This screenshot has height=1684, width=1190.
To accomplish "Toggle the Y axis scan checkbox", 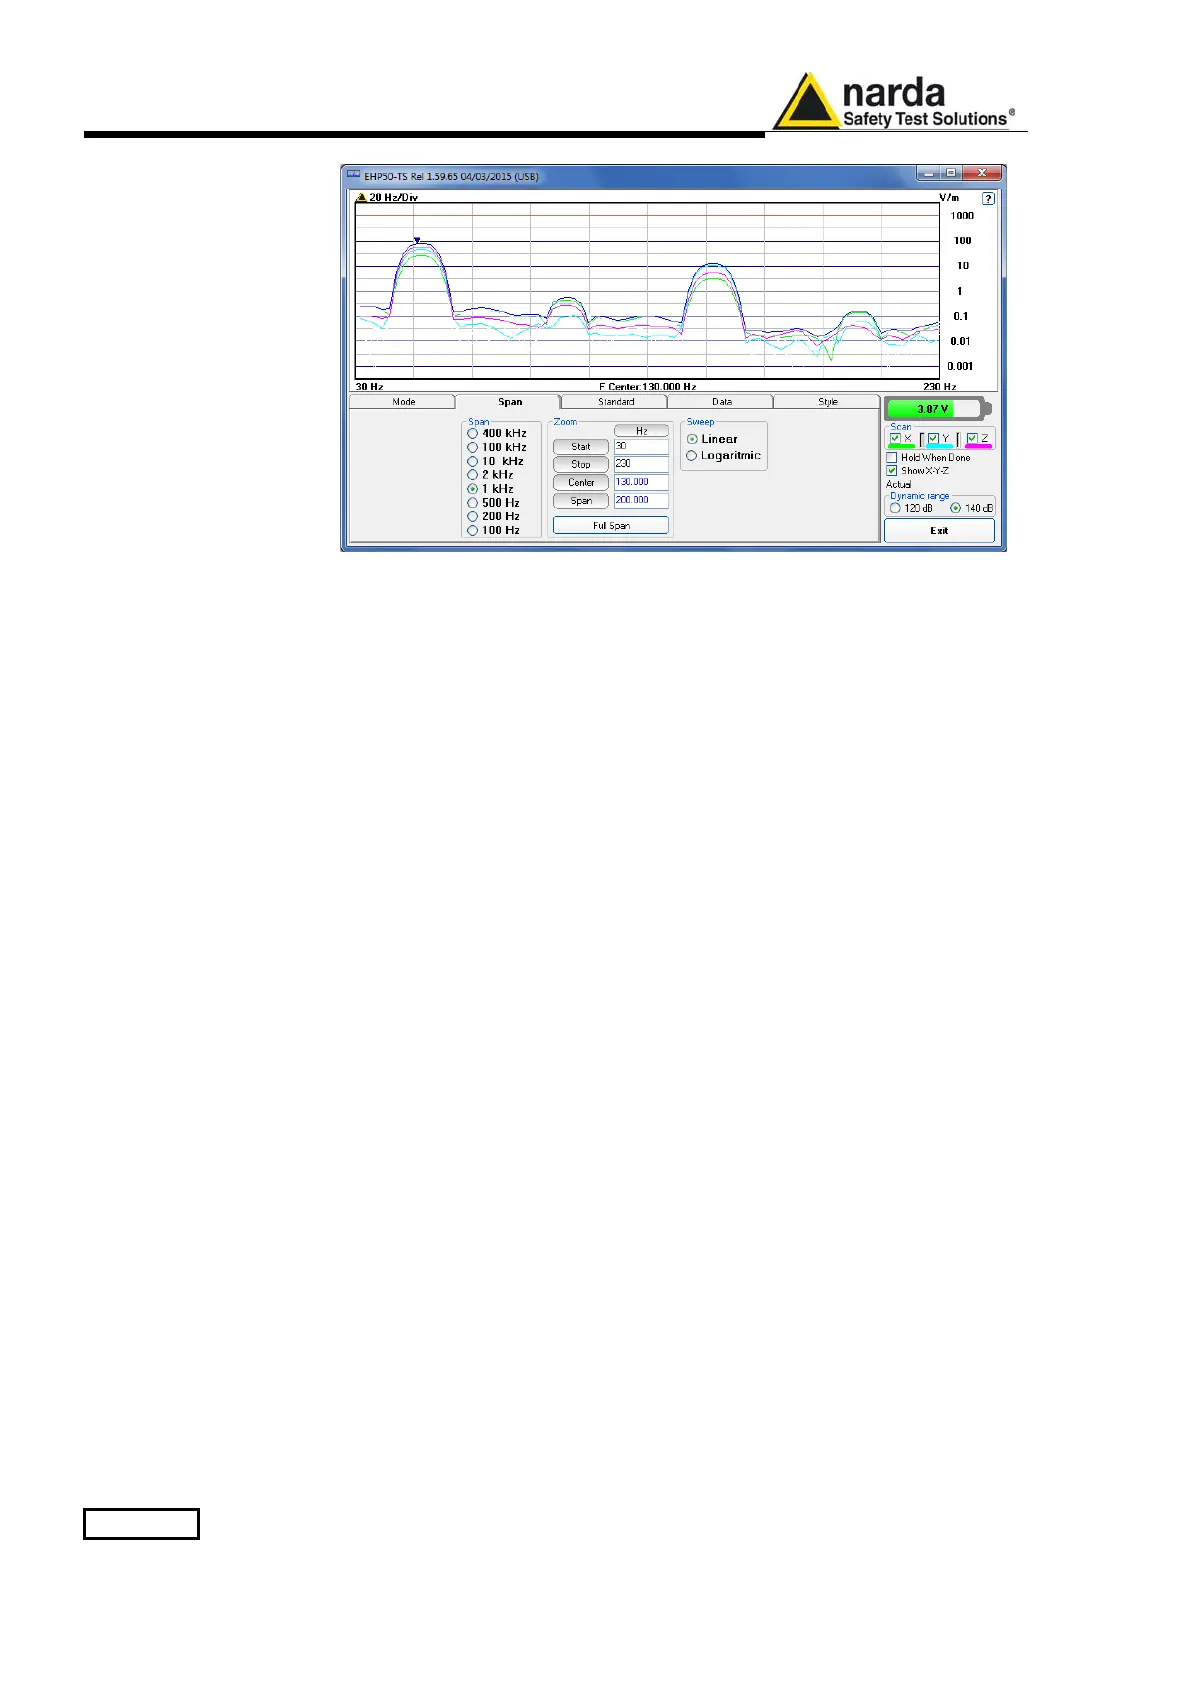I will click(x=933, y=438).
